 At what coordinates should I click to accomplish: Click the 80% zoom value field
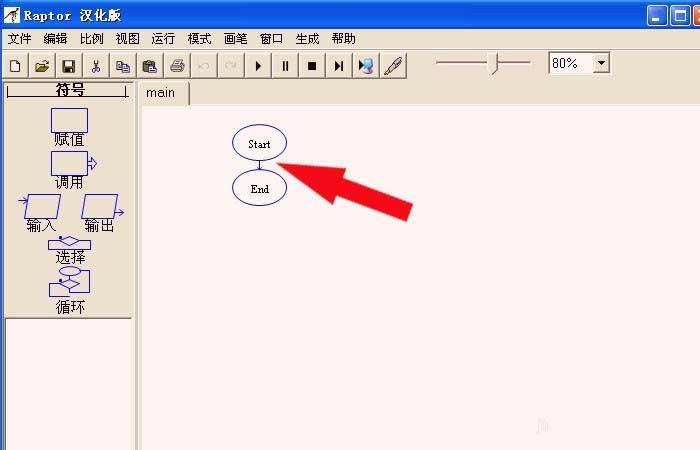tap(571, 63)
